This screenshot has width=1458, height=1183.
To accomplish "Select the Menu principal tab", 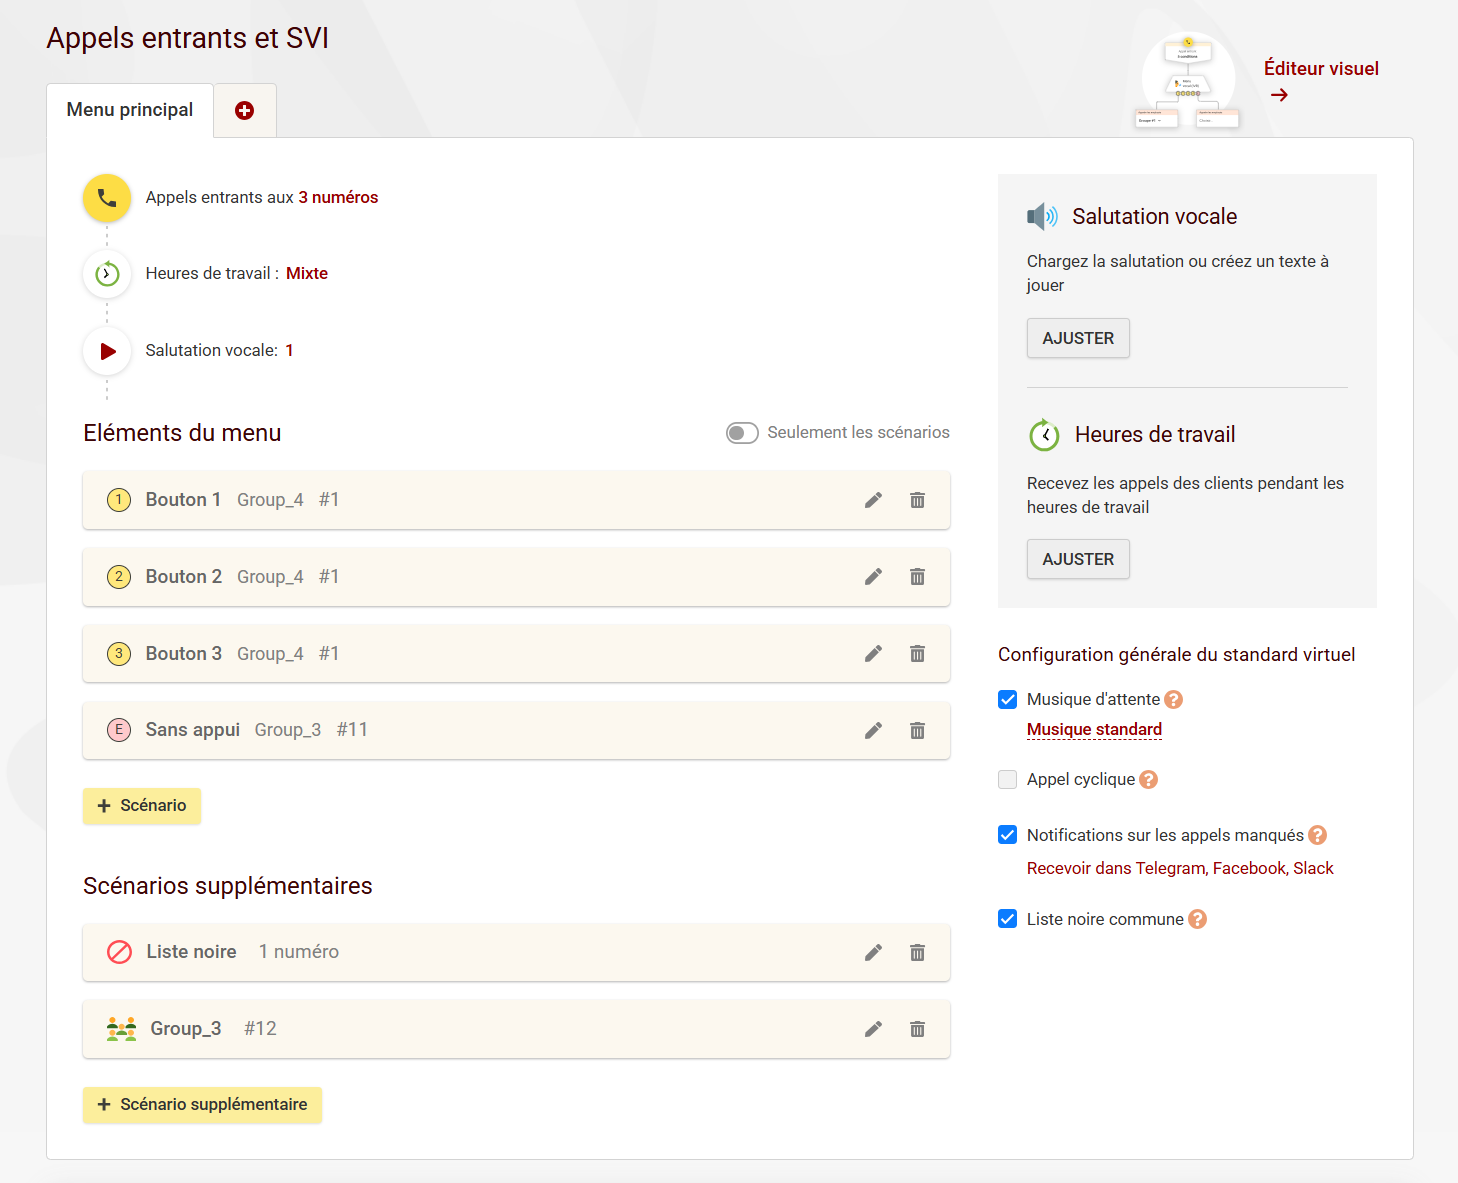I will tap(130, 110).
